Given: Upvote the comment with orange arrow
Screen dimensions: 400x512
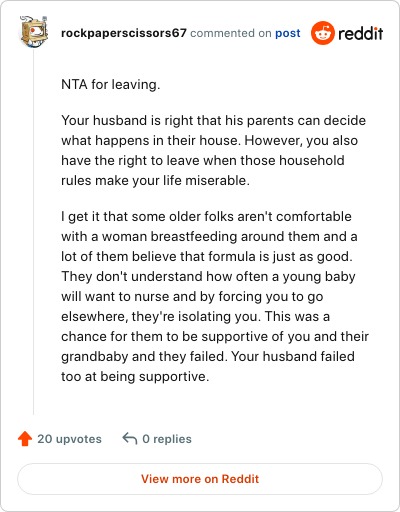Looking at the screenshot, I should click(x=25, y=439).
